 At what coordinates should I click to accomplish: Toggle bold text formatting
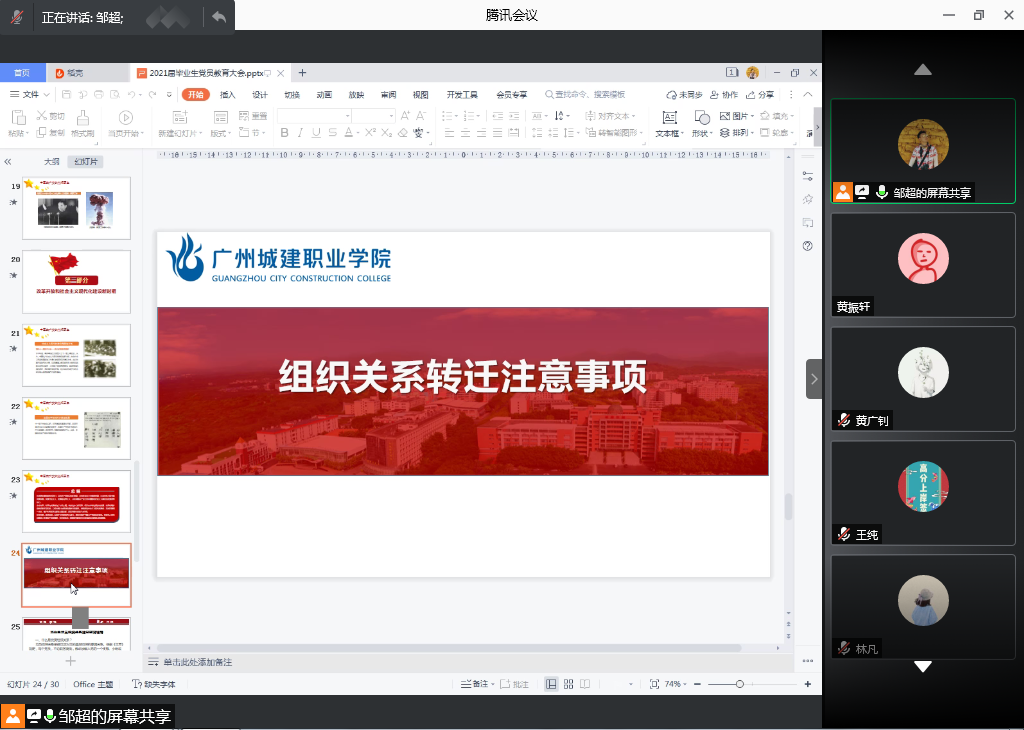point(284,132)
